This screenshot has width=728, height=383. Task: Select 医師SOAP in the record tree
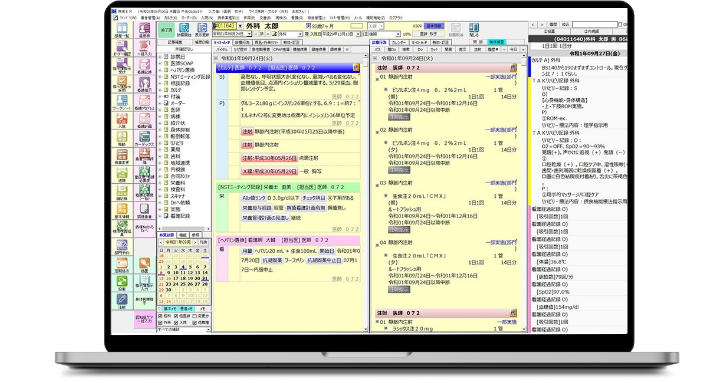click(182, 63)
